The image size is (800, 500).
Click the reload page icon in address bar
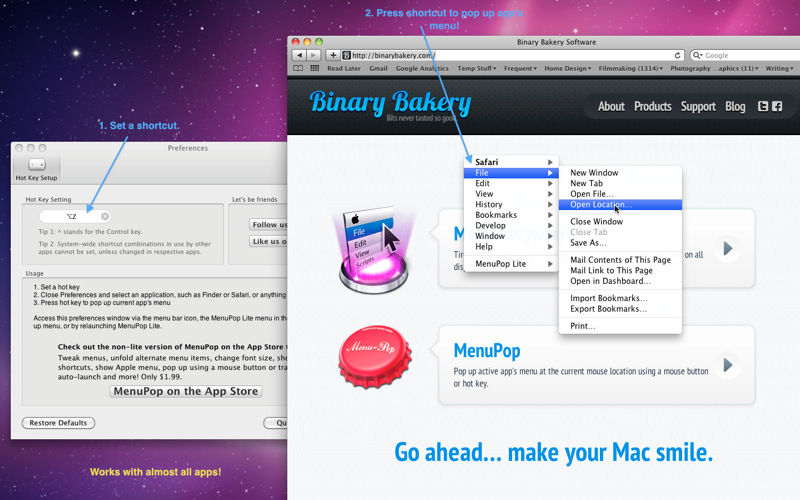(x=678, y=55)
